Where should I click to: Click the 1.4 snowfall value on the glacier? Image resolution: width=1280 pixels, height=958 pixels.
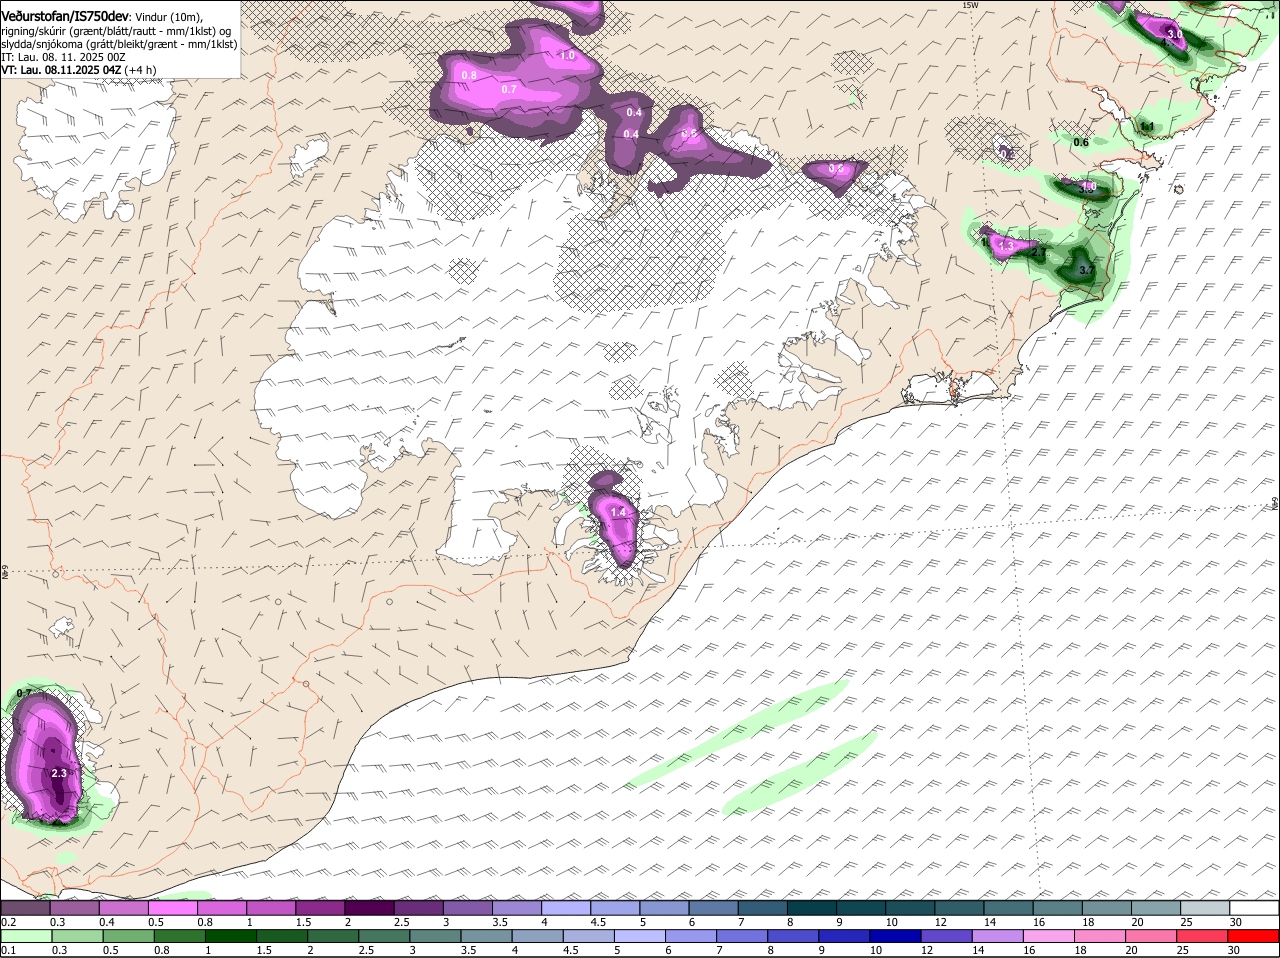coord(617,513)
